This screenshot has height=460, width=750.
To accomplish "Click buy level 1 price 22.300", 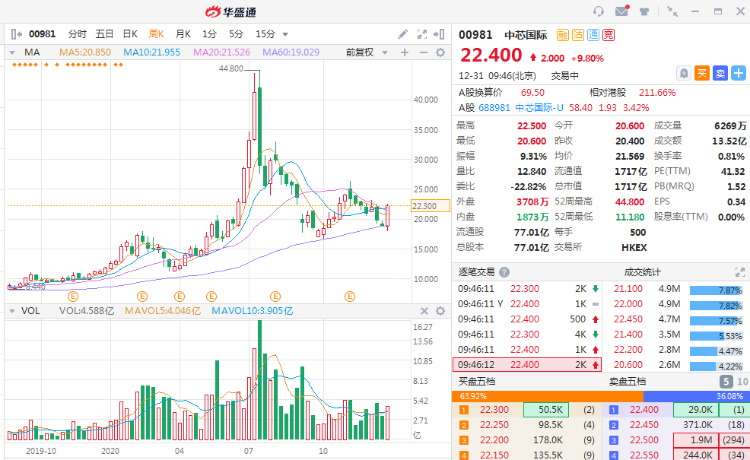I will point(494,410).
